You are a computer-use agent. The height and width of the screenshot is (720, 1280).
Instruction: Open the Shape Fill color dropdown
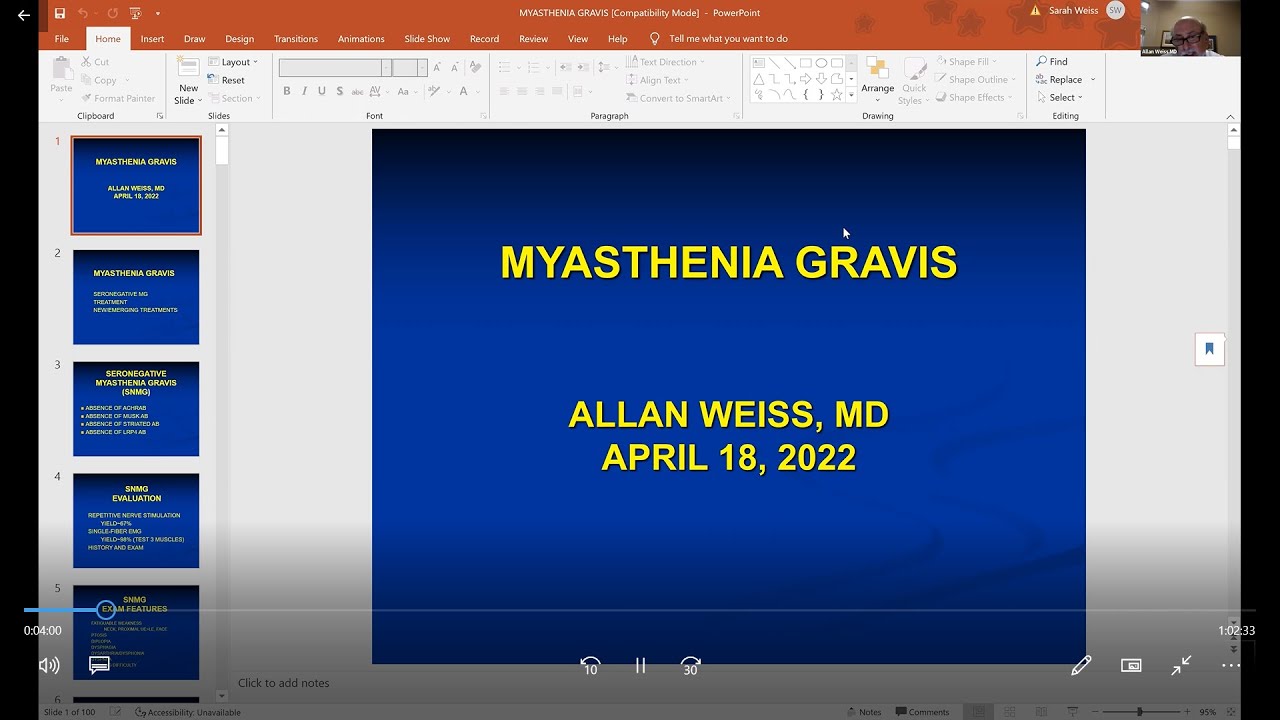coord(966,62)
